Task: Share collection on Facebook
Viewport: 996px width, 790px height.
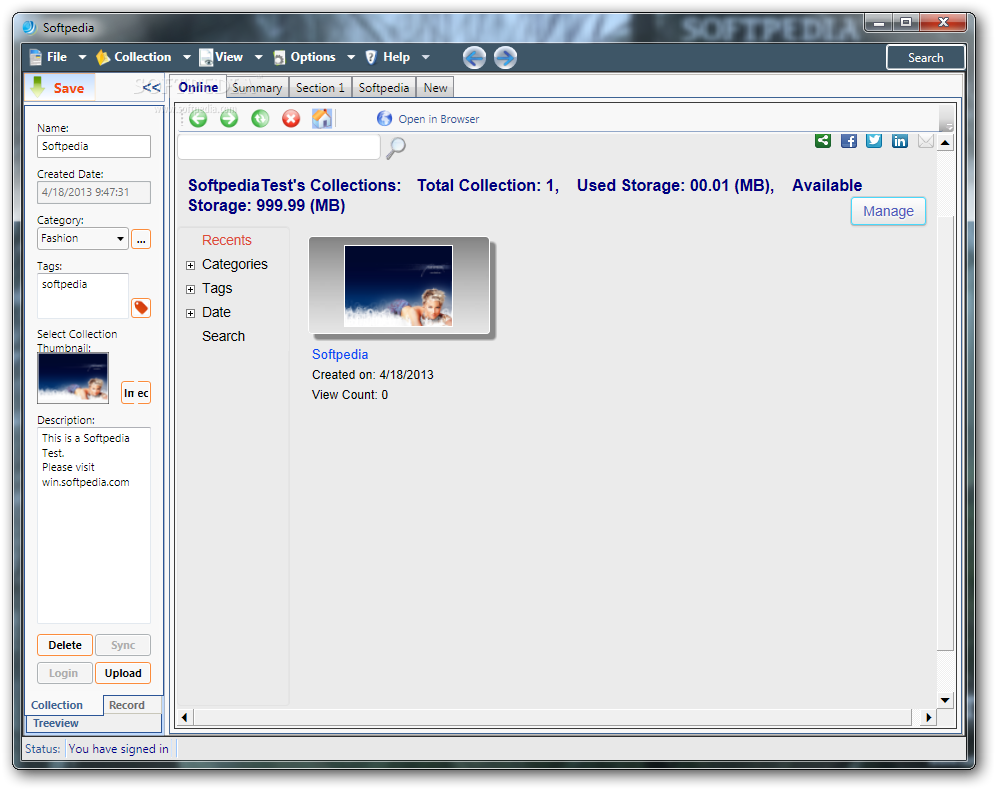Action: [849, 141]
